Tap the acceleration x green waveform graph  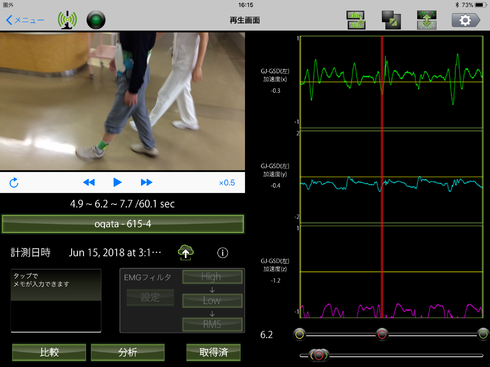coord(391,82)
